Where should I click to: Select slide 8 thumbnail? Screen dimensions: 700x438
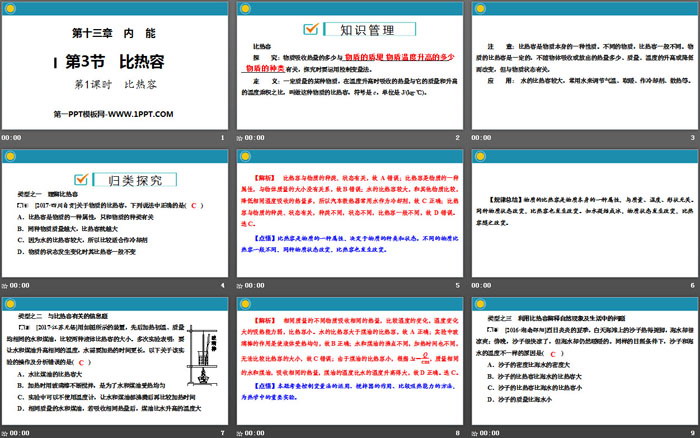pos(350,361)
